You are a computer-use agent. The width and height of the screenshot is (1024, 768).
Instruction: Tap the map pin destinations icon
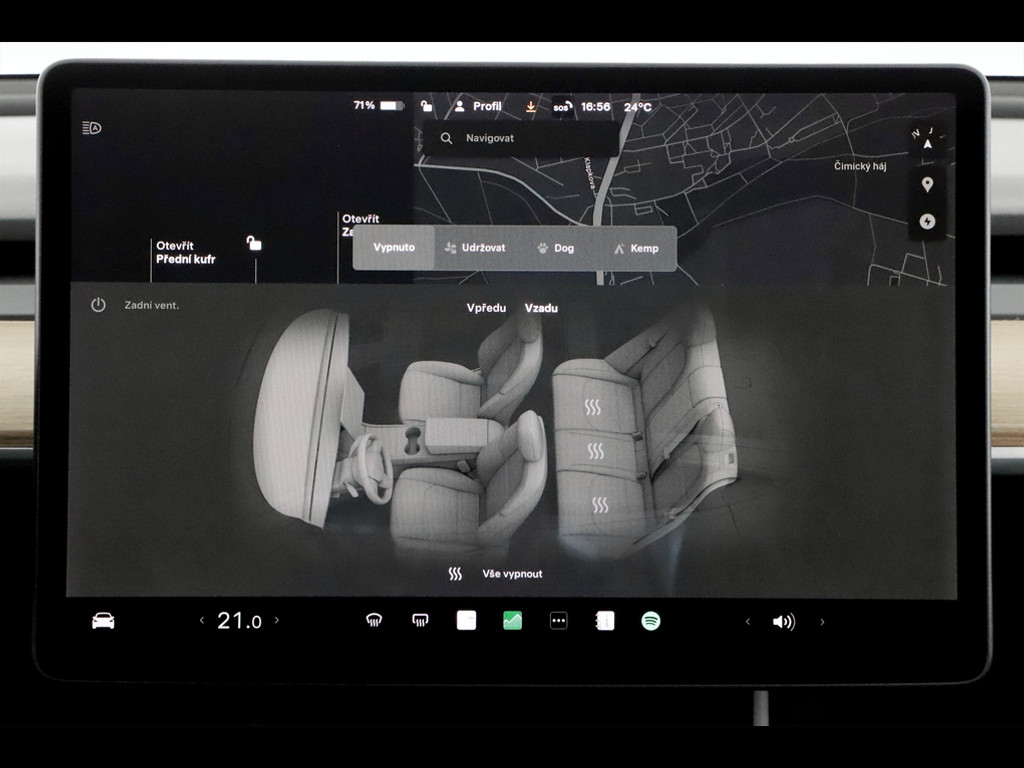[927, 184]
